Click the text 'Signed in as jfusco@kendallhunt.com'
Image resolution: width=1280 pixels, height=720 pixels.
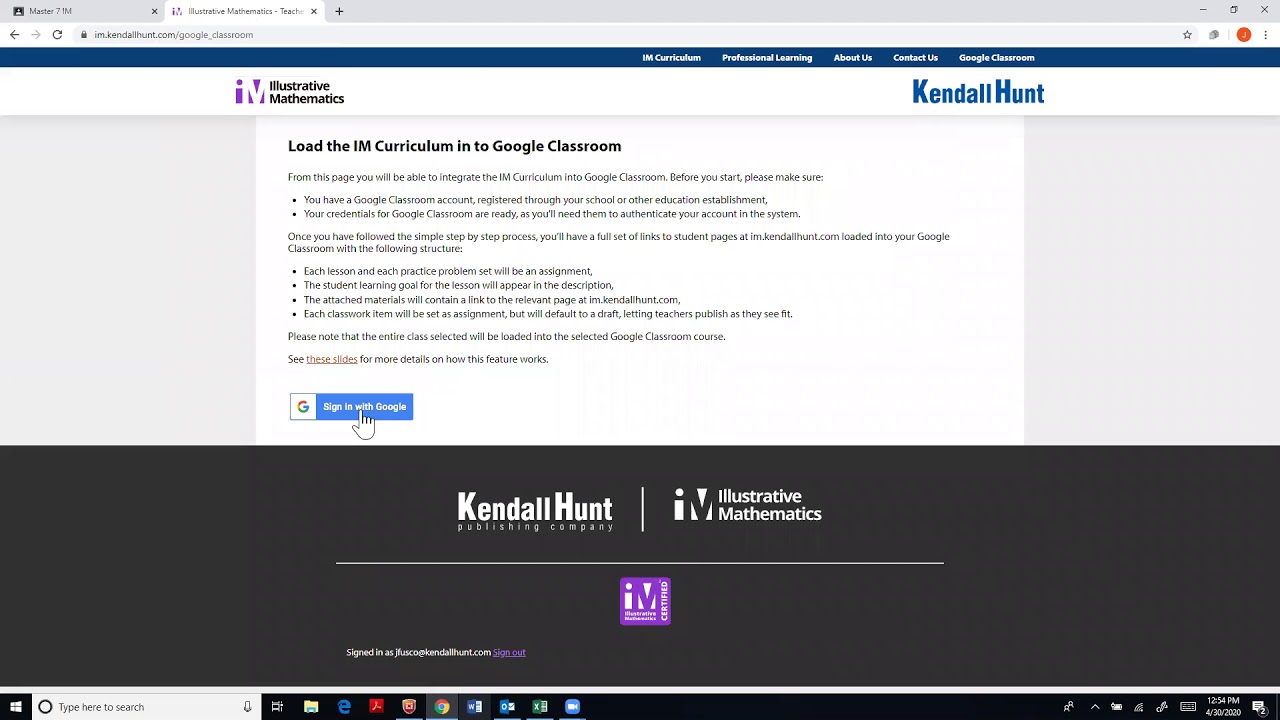coord(418,652)
